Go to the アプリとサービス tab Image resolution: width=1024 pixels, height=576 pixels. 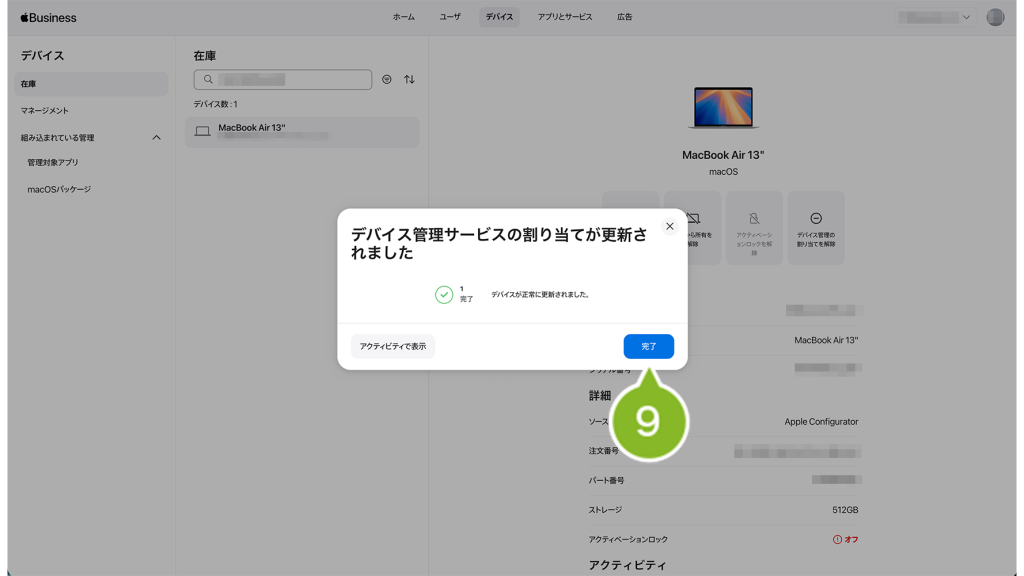(565, 17)
